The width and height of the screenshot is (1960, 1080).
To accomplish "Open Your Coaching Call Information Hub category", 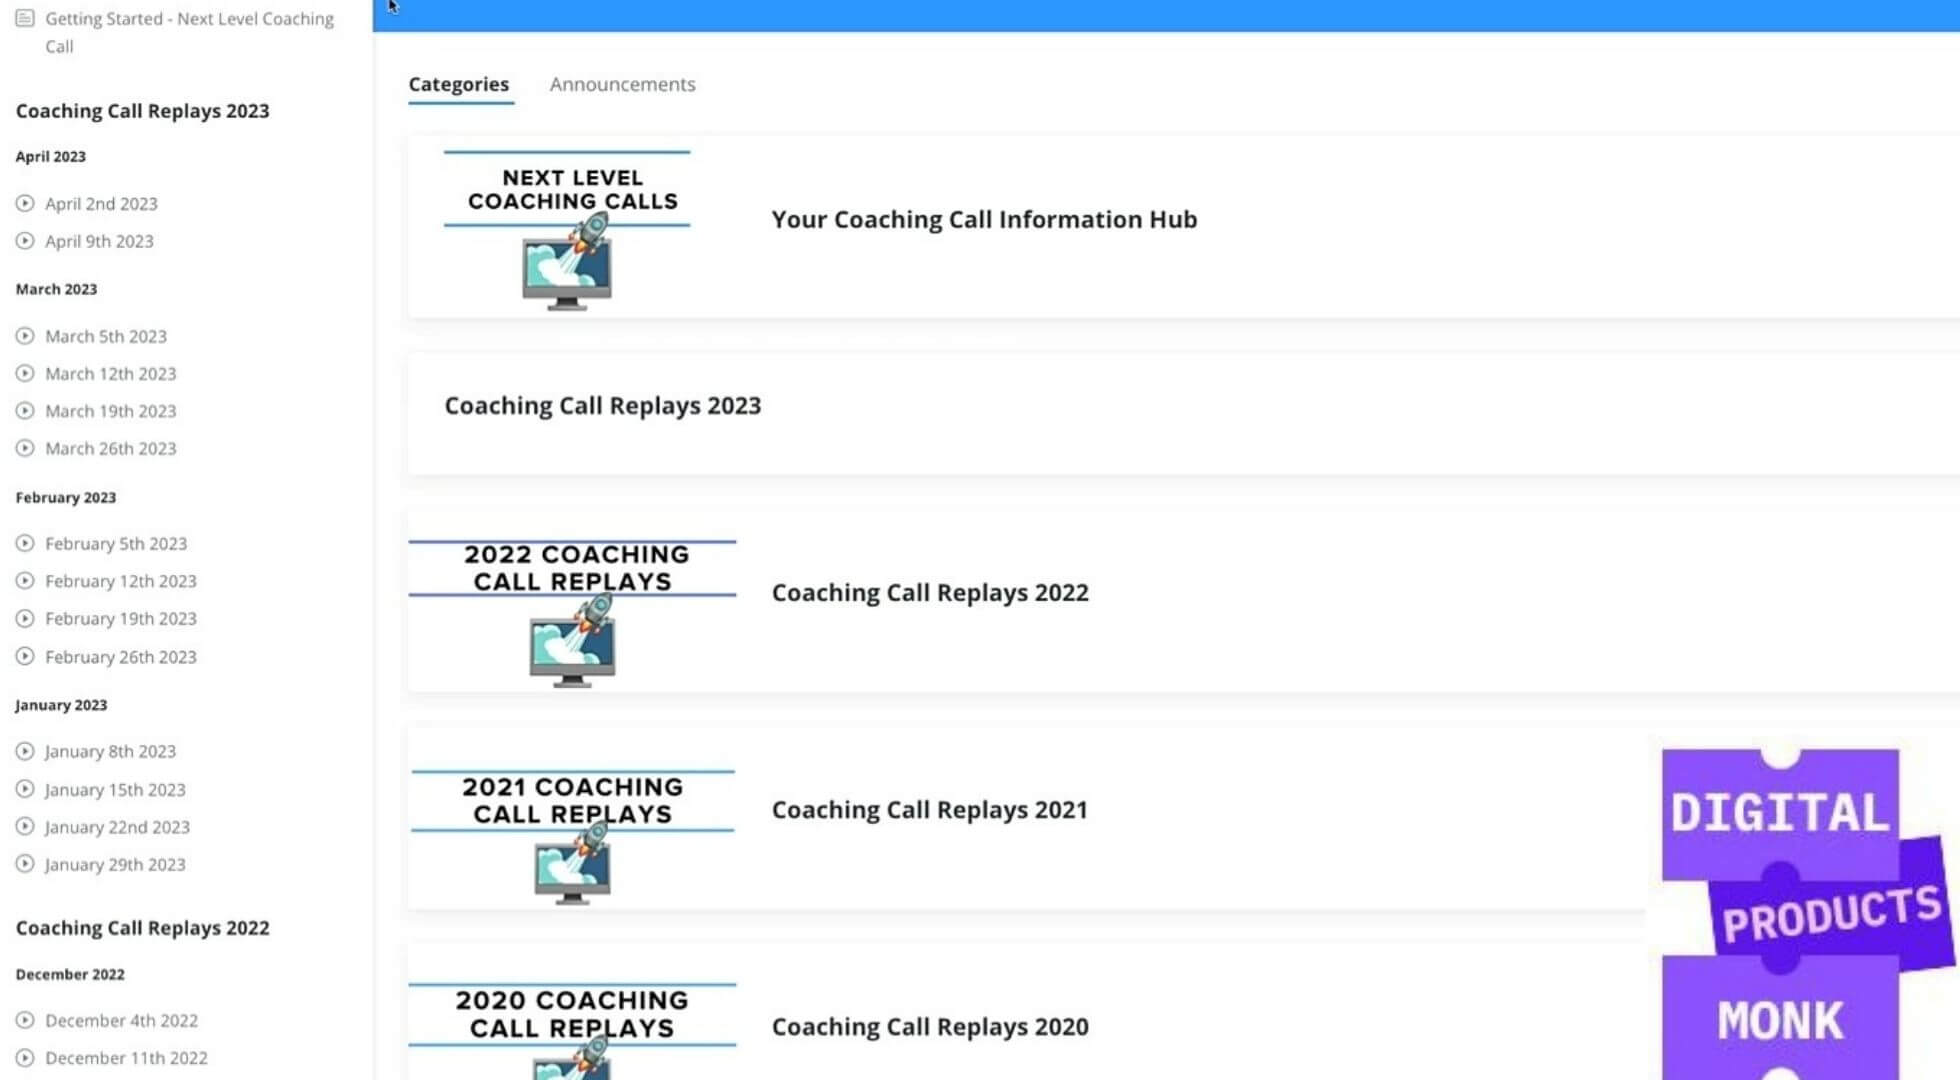I will [x=984, y=219].
